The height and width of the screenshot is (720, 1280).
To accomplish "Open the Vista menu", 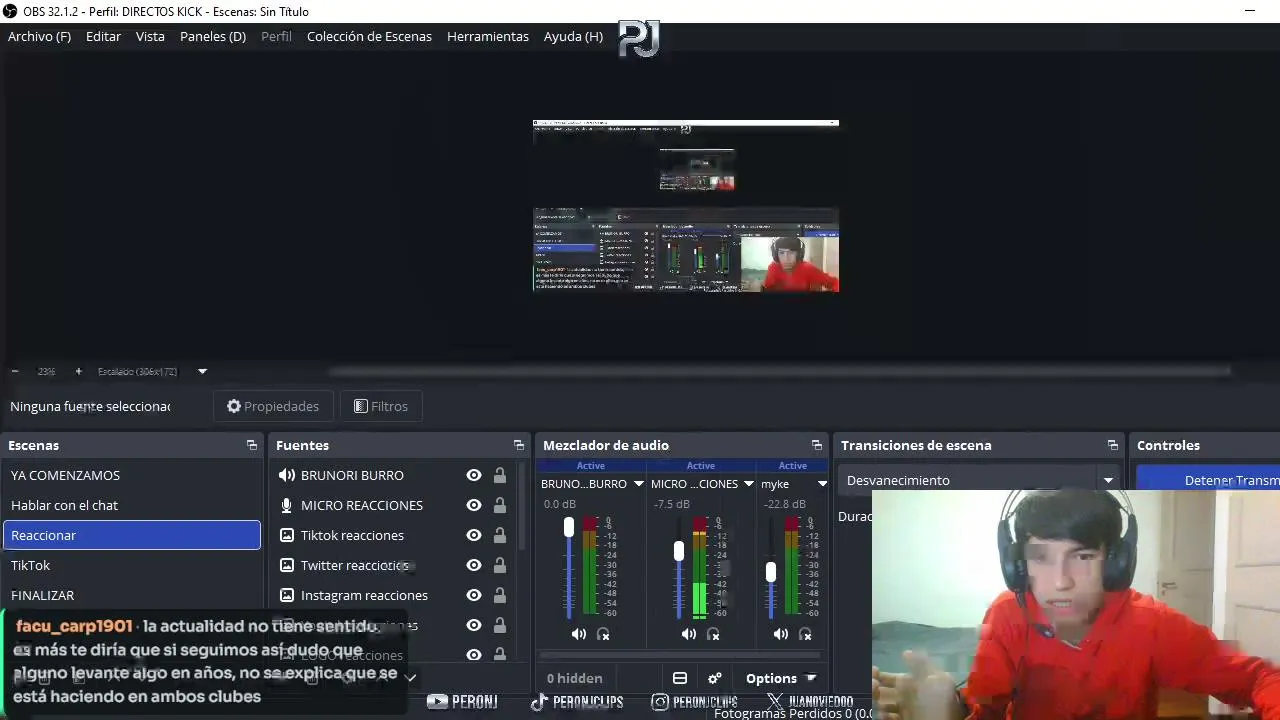I will tap(150, 36).
